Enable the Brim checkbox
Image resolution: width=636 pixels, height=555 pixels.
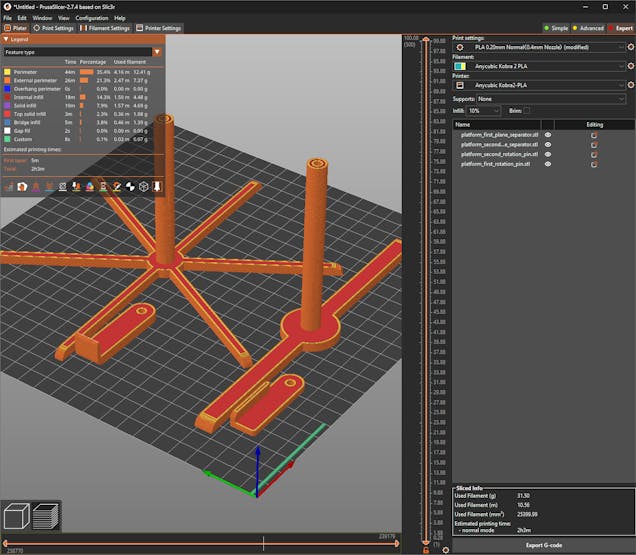click(x=527, y=111)
